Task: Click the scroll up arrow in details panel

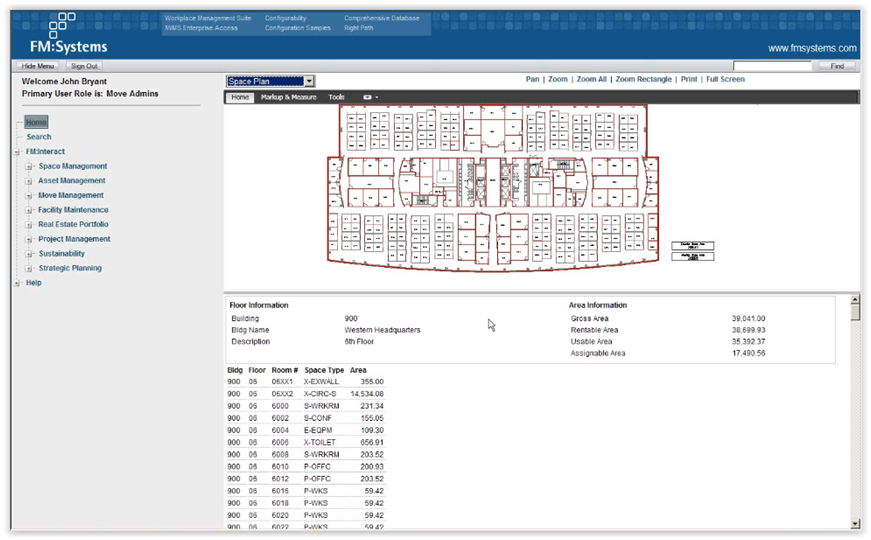Action: click(855, 300)
